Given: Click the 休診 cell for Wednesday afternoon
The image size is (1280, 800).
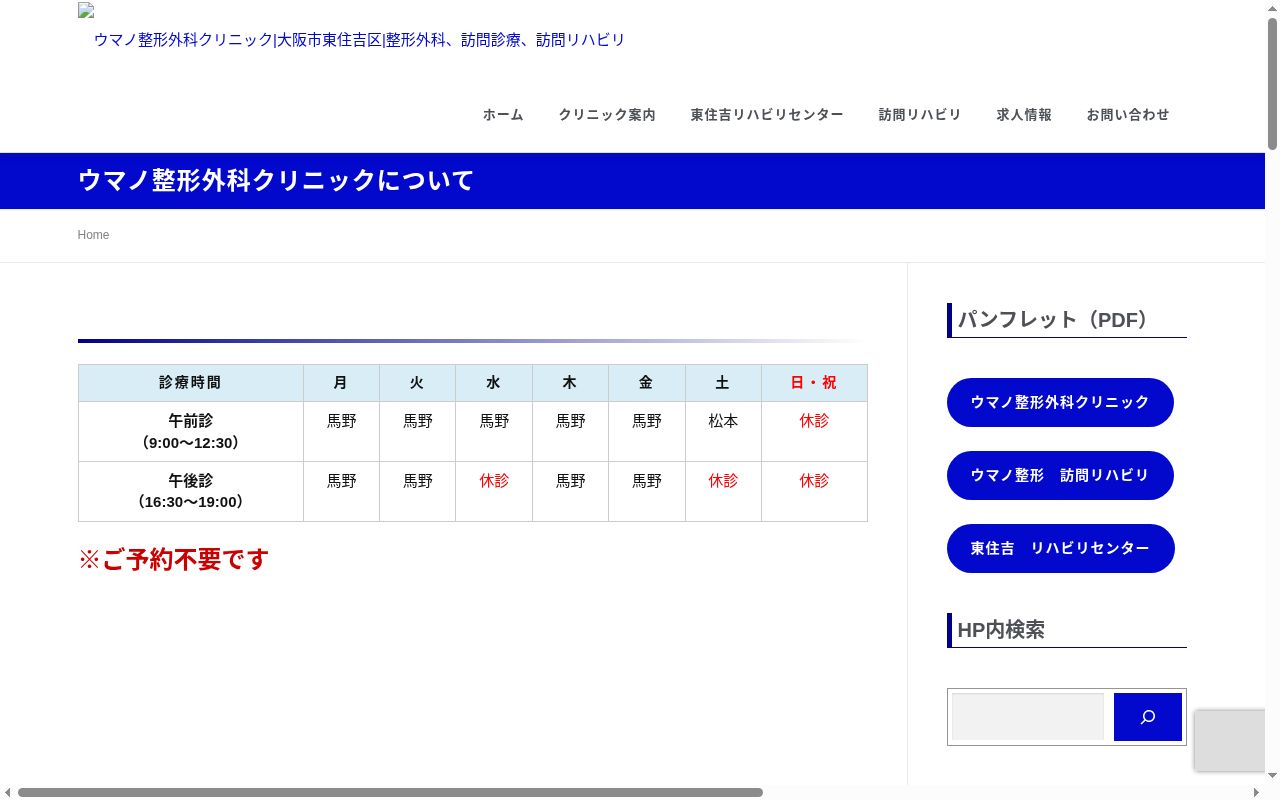Looking at the screenshot, I should click(x=494, y=491).
